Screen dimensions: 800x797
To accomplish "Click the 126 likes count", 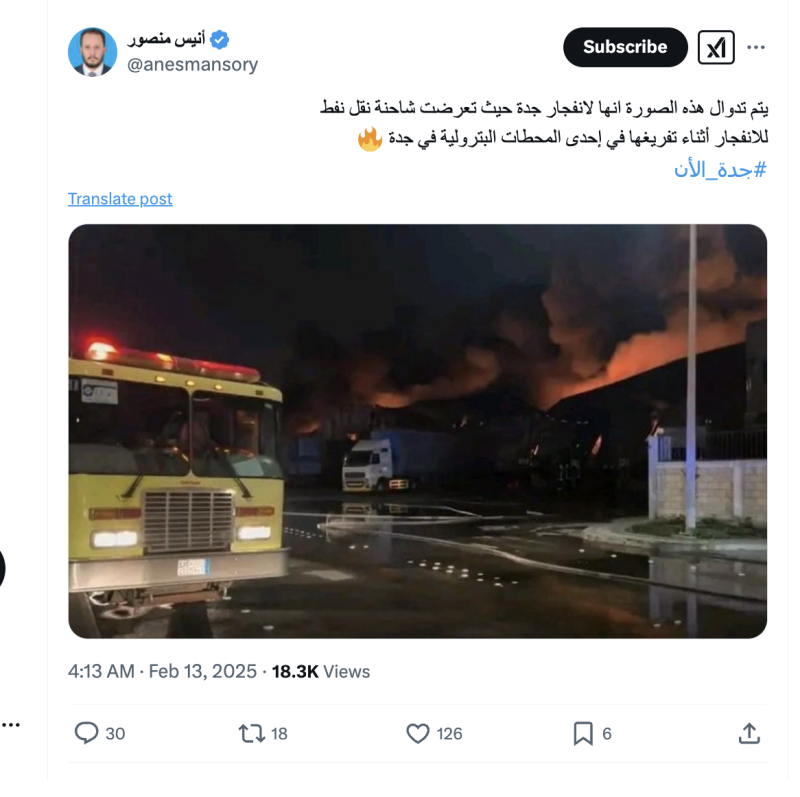I will click(449, 734).
